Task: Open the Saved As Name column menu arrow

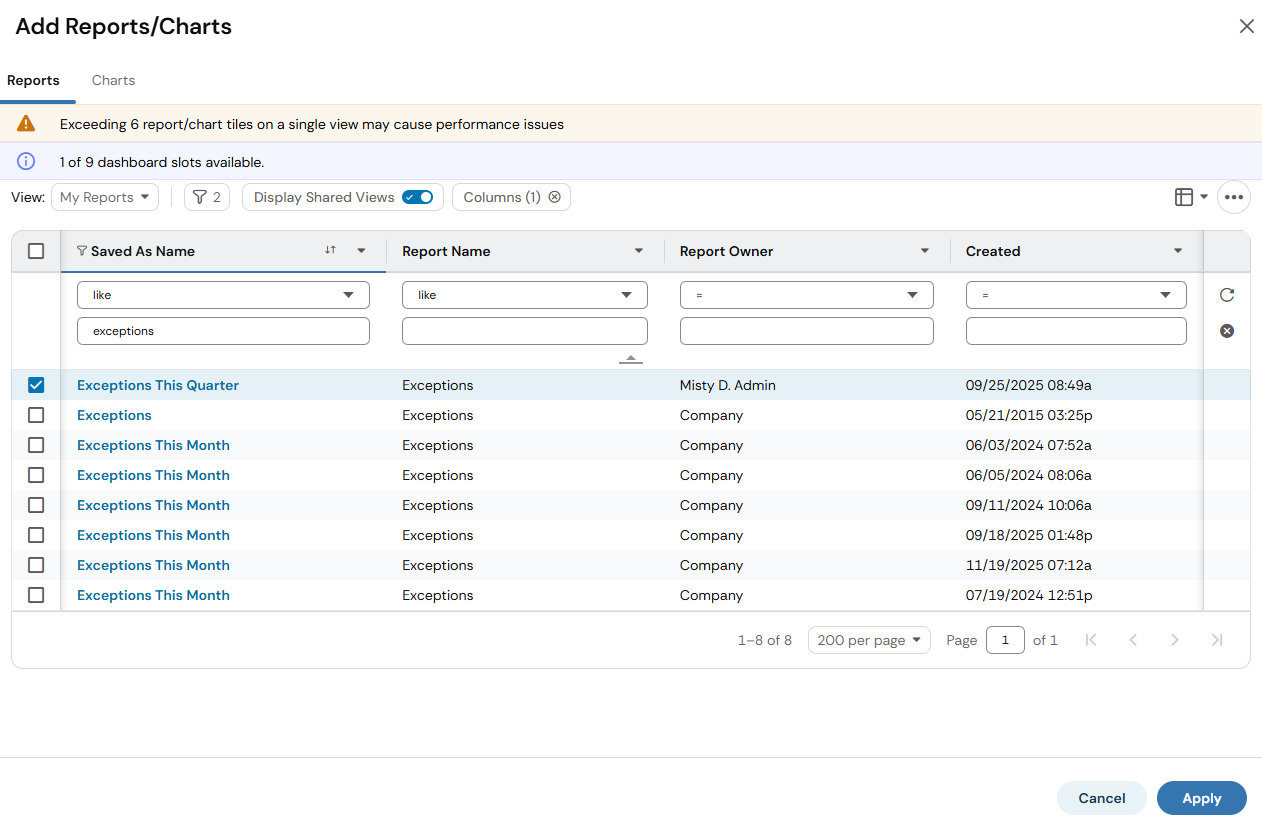Action: coord(361,251)
